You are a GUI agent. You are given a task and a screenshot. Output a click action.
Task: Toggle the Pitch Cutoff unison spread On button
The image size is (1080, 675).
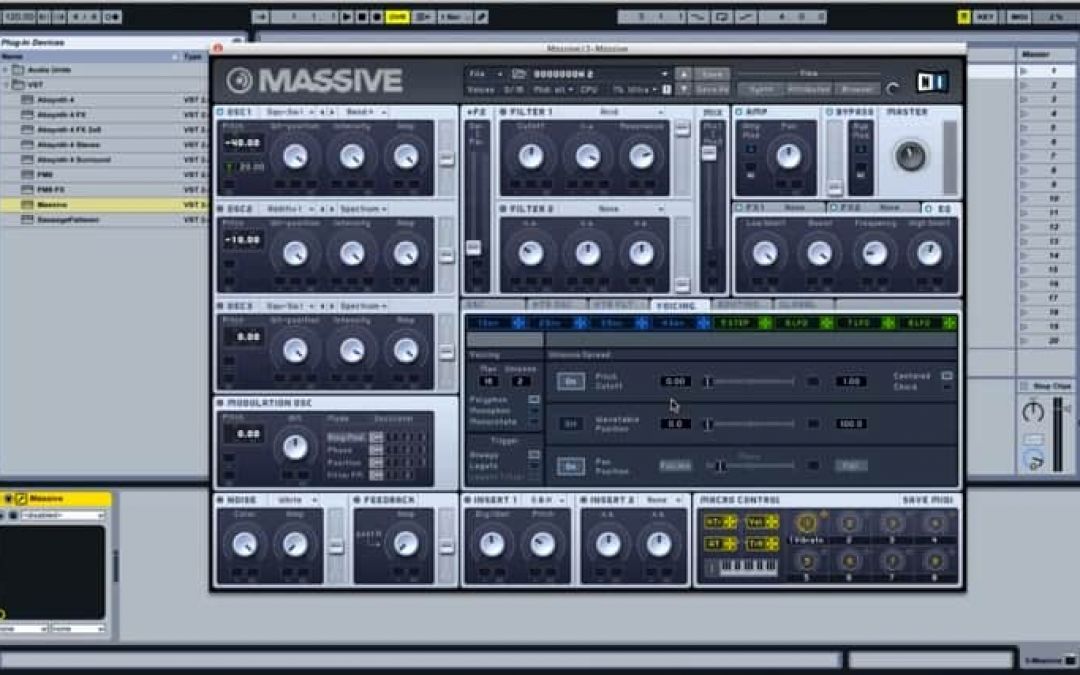coord(570,382)
